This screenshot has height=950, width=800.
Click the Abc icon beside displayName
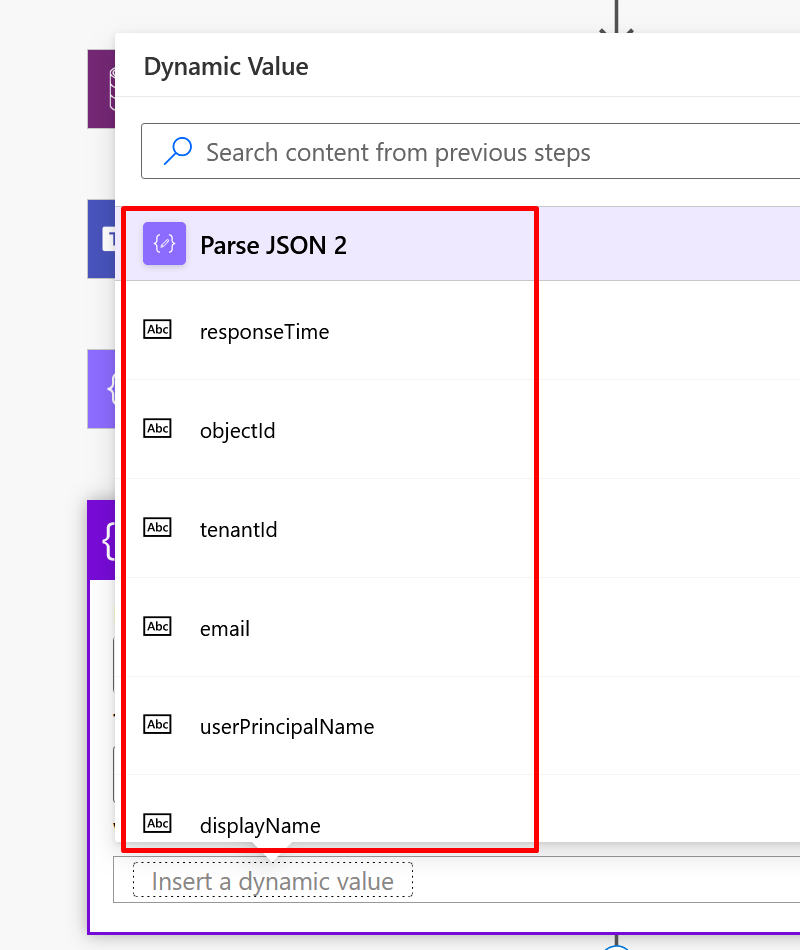point(158,823)
